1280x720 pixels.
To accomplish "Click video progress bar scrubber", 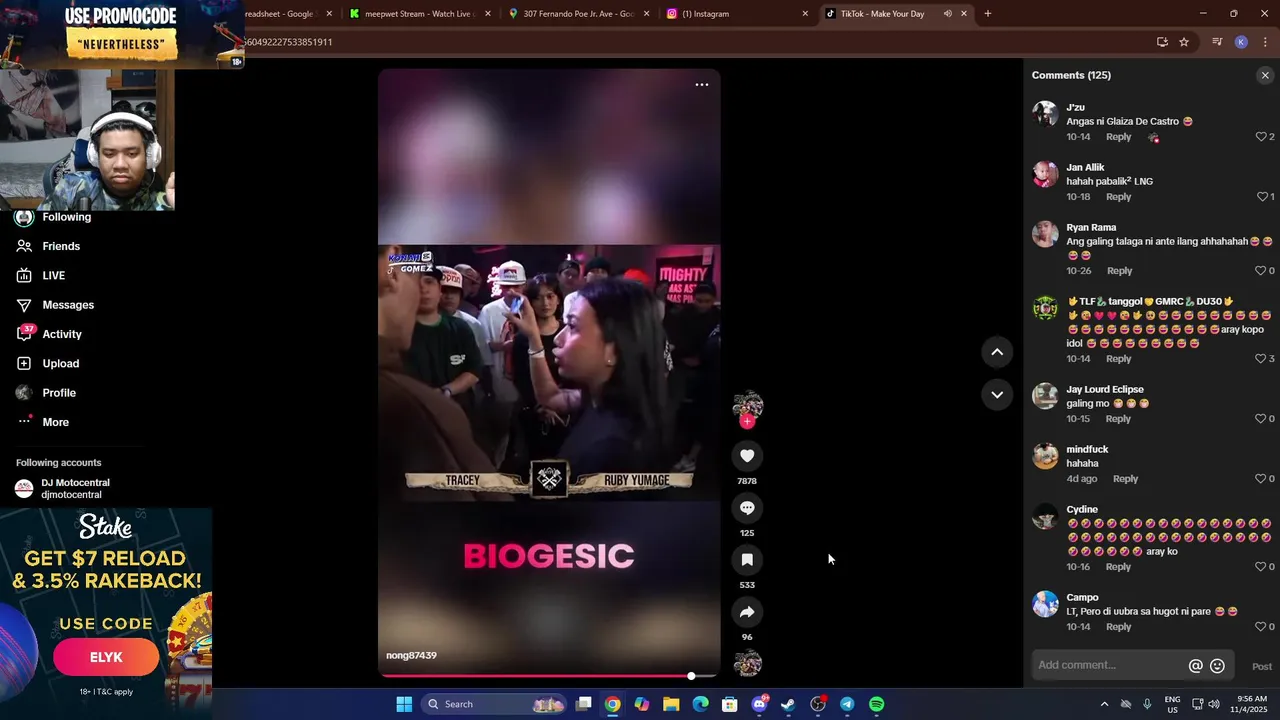I will click(691, 677).
